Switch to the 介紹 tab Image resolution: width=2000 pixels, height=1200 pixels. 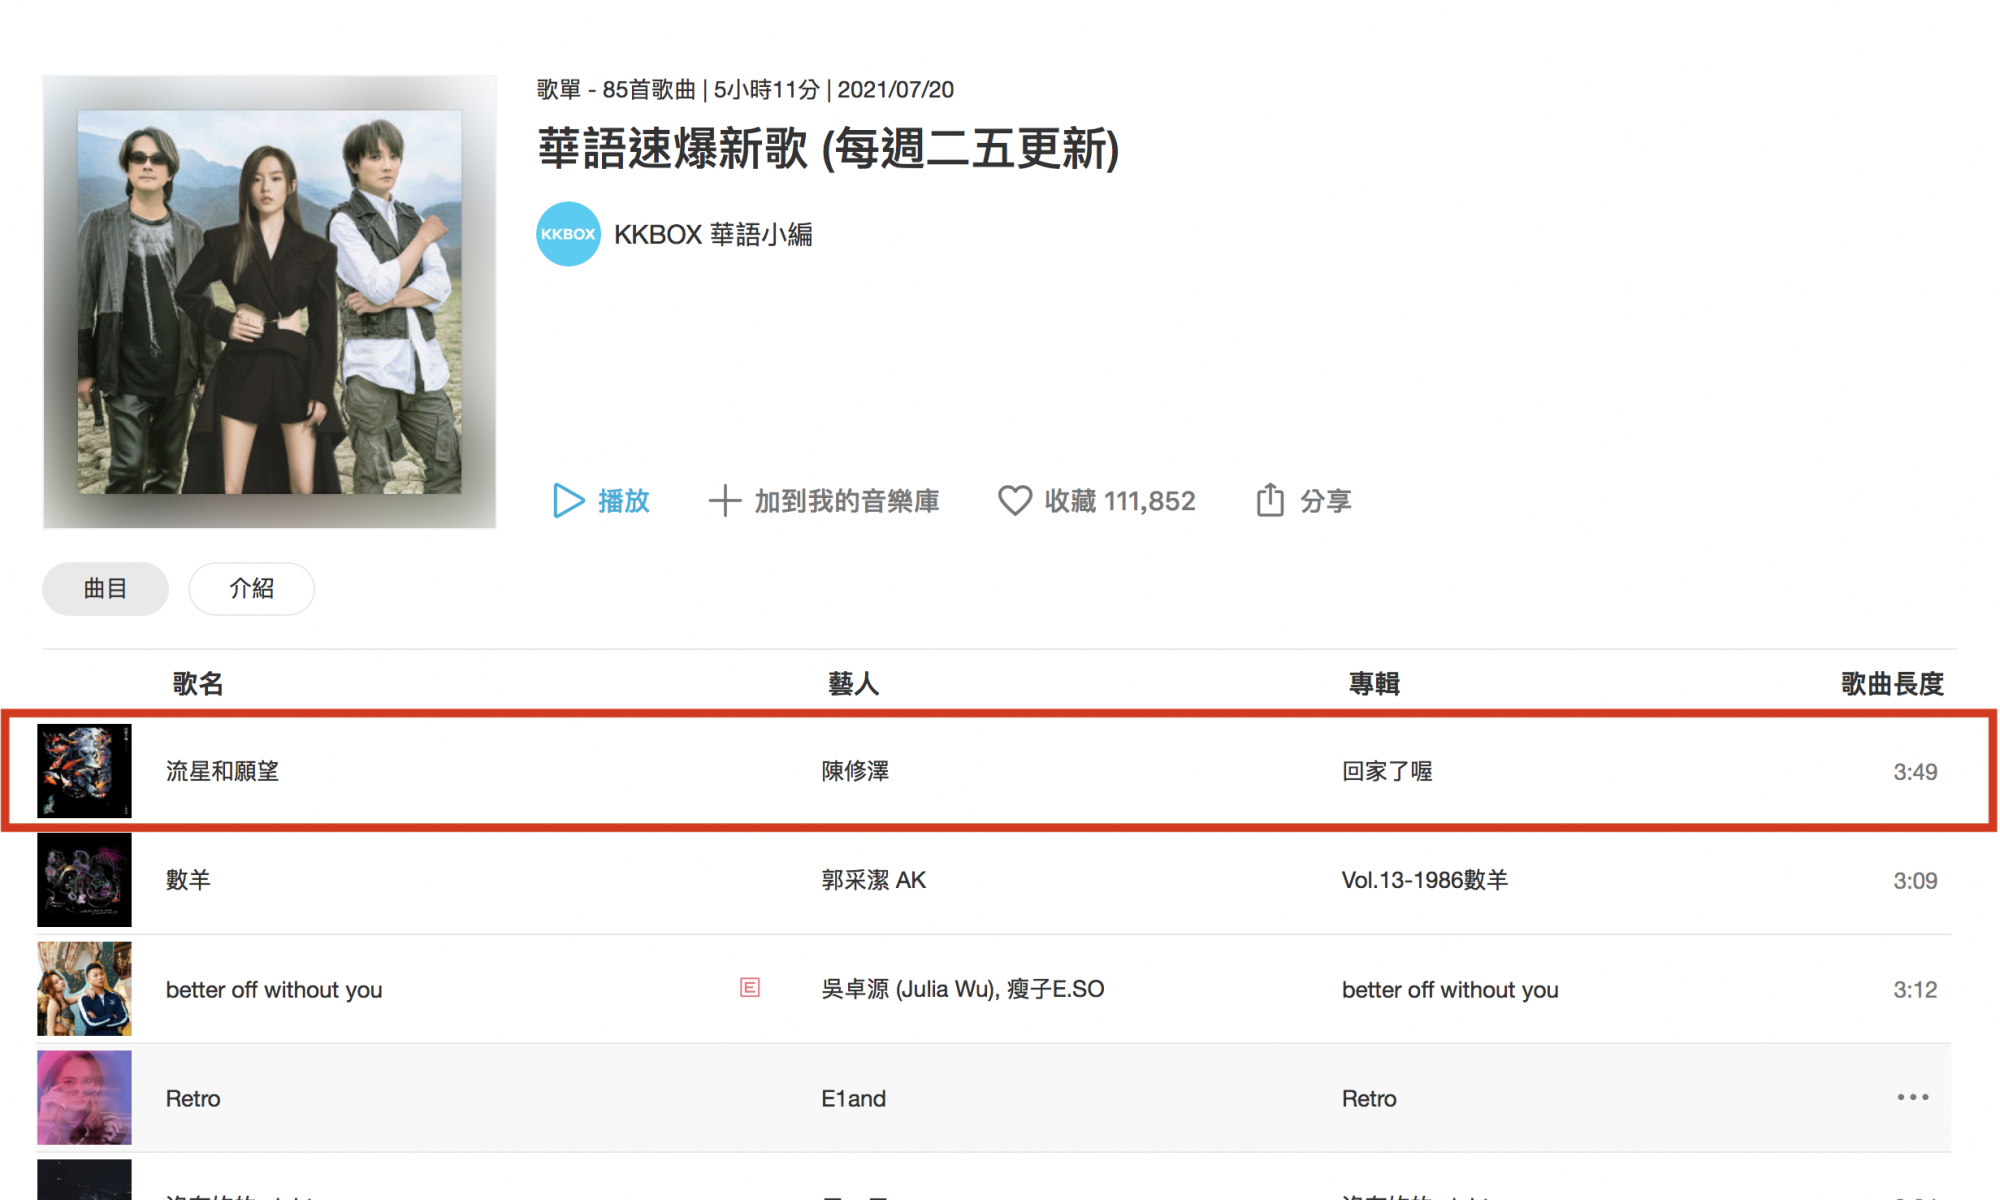tap(251, 588)
